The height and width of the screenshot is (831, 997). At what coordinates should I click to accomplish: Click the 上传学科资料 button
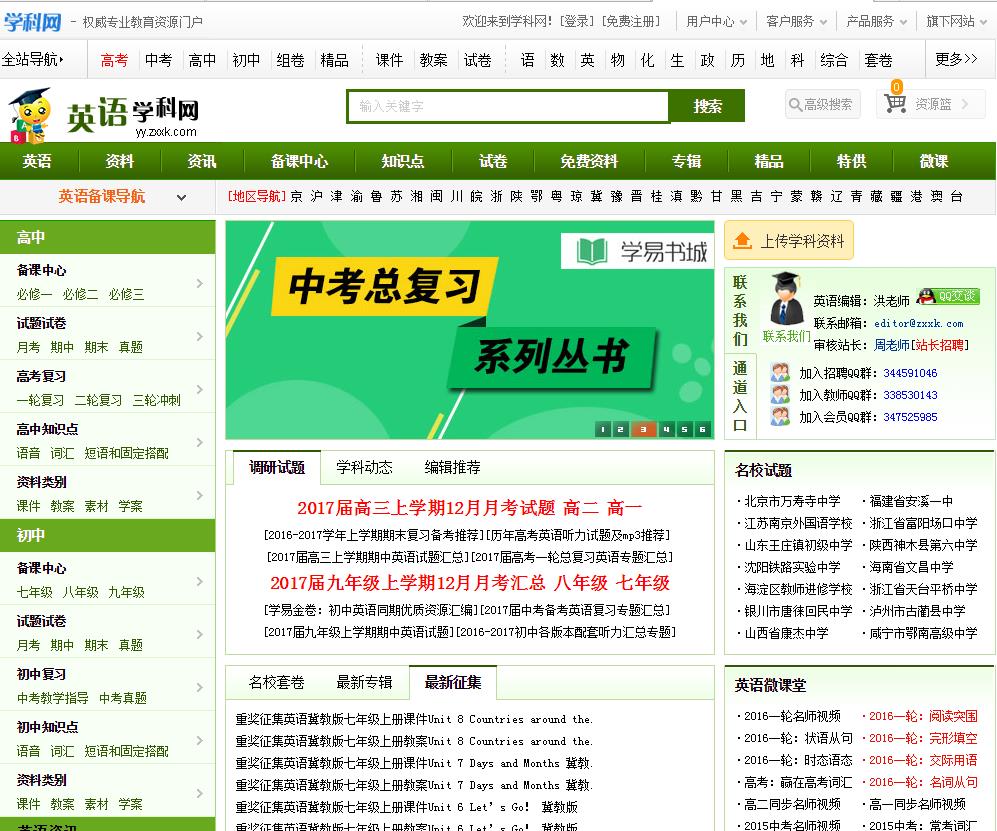point(788,241)
